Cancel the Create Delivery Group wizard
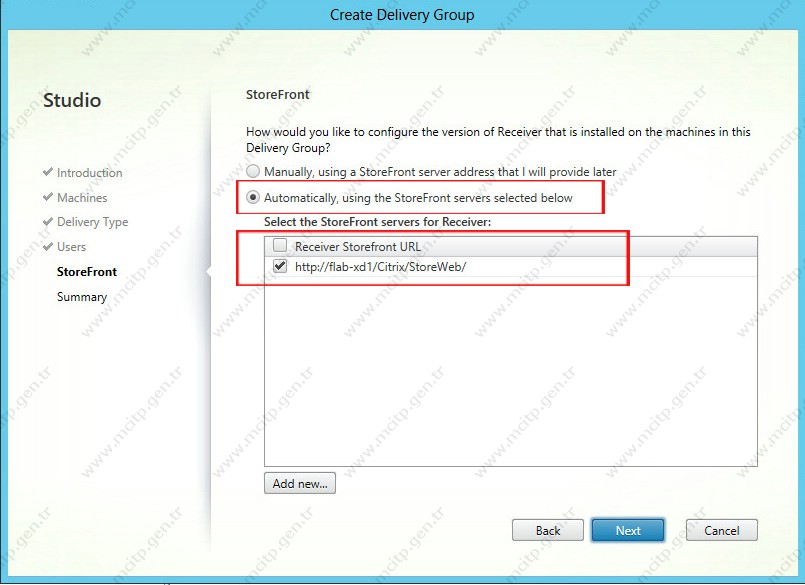 [721, 530]
